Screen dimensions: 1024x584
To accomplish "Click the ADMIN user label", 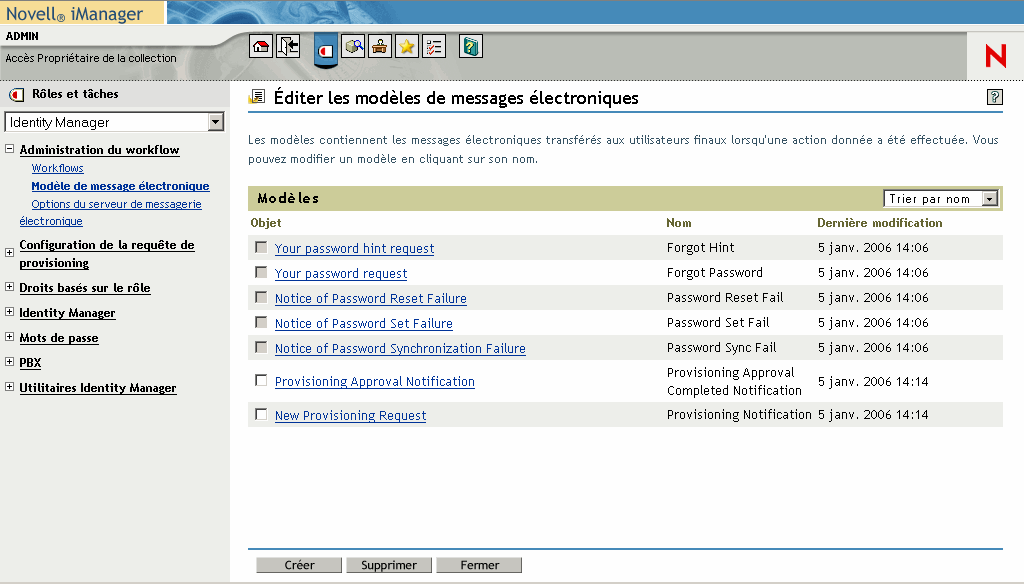I will point(22,37).
